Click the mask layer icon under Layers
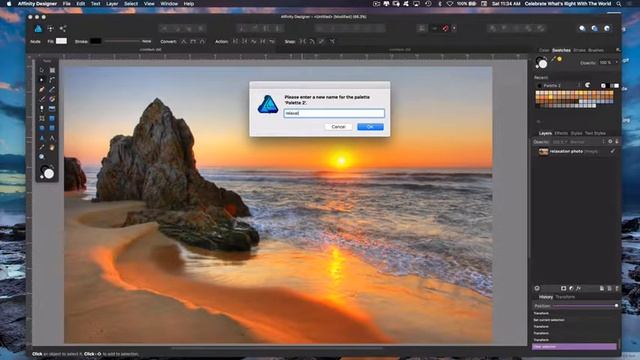 pos(564,289)
